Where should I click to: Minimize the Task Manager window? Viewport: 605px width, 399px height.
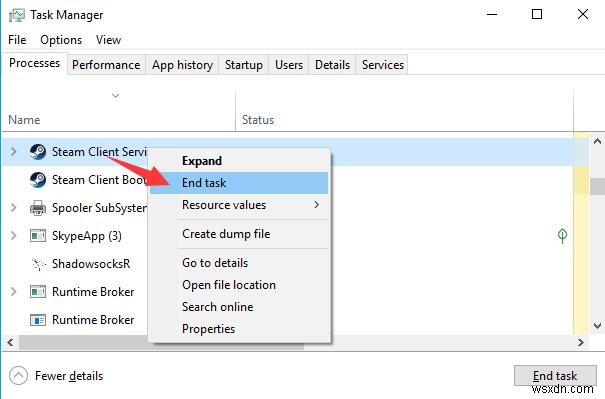click(x=492, y=14)
